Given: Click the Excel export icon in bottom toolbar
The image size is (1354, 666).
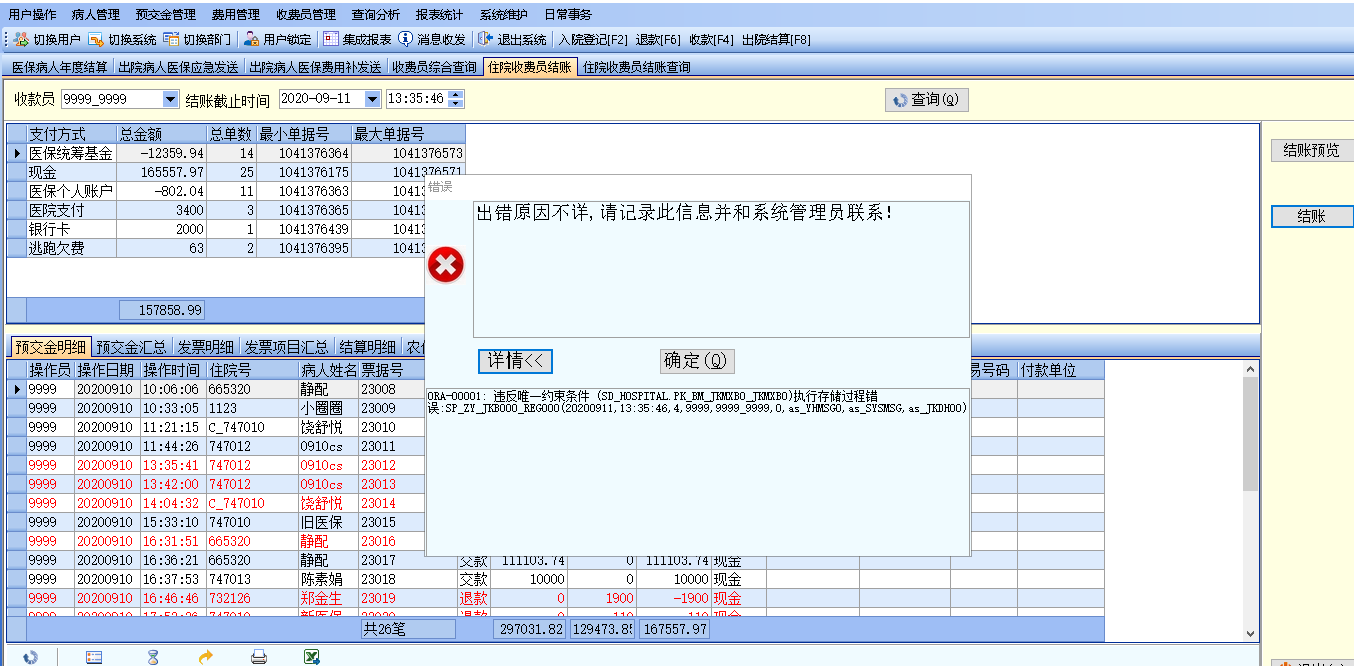Looking at the screenshot, I should 312,657.
